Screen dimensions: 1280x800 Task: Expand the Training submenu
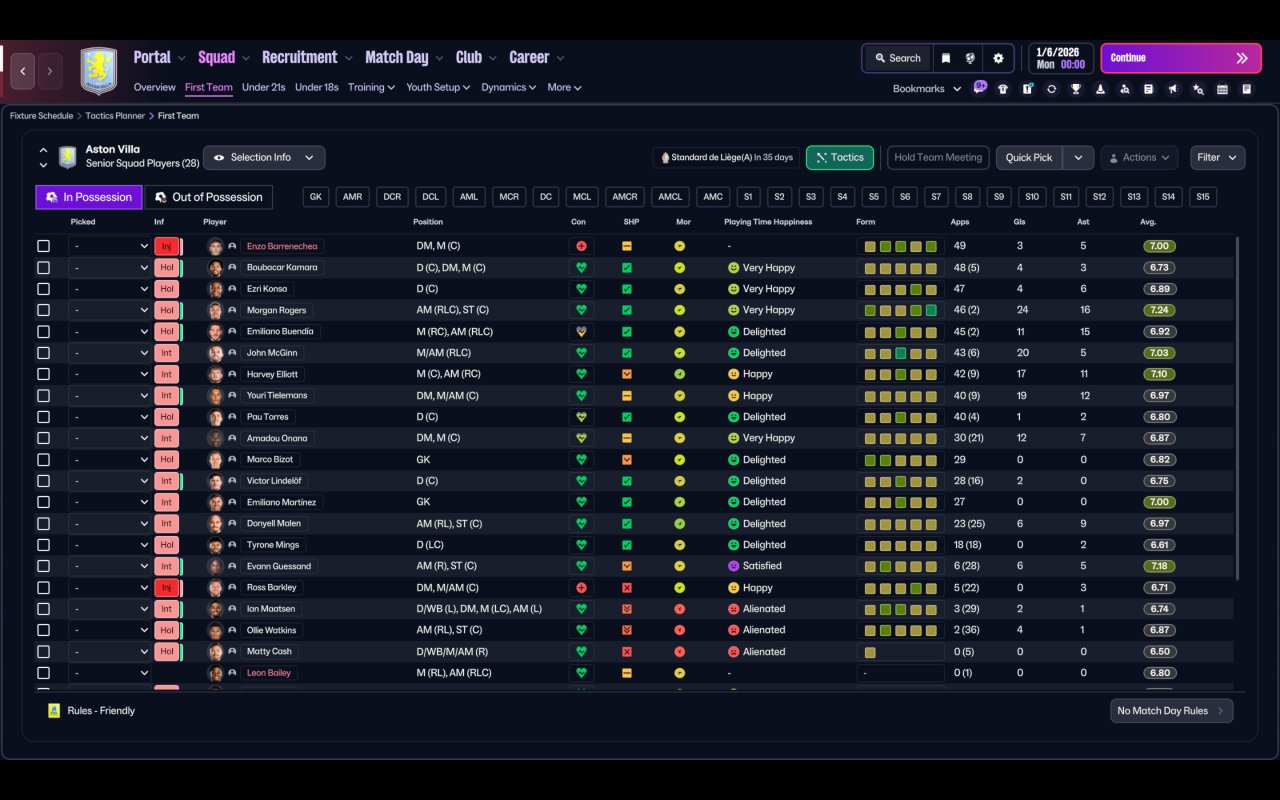click(371, 87)
